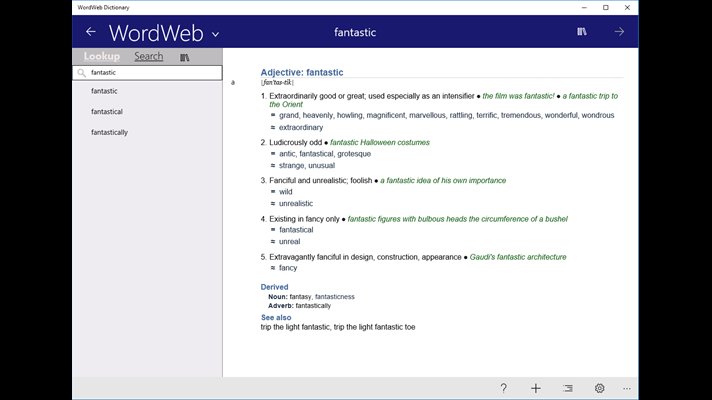Open the more options ellipsis

tap(627, 389)
